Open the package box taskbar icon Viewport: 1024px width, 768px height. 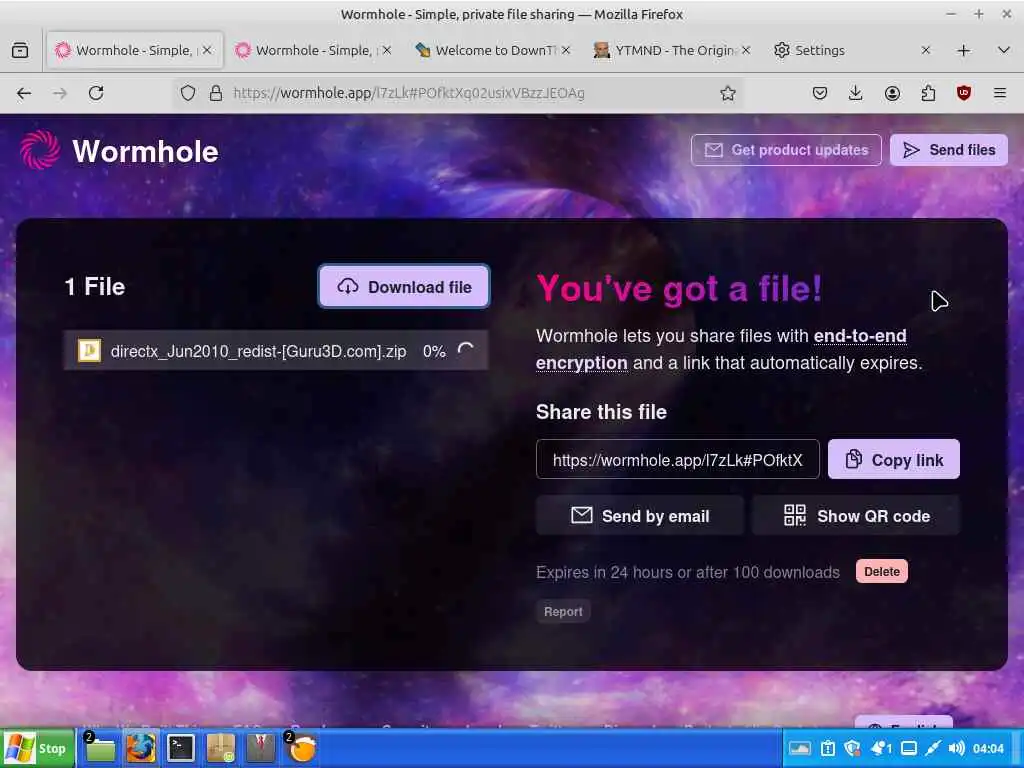(x=221, y=748)
